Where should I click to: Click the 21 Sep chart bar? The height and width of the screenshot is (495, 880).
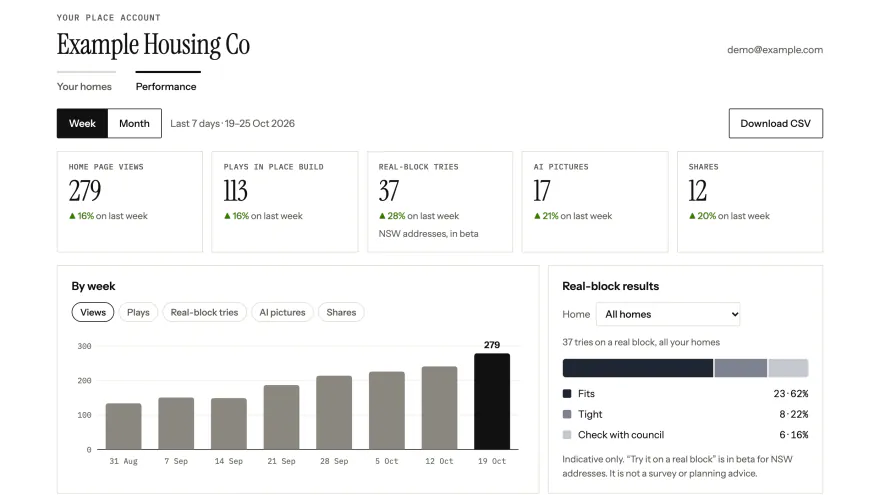click(281, 417)
